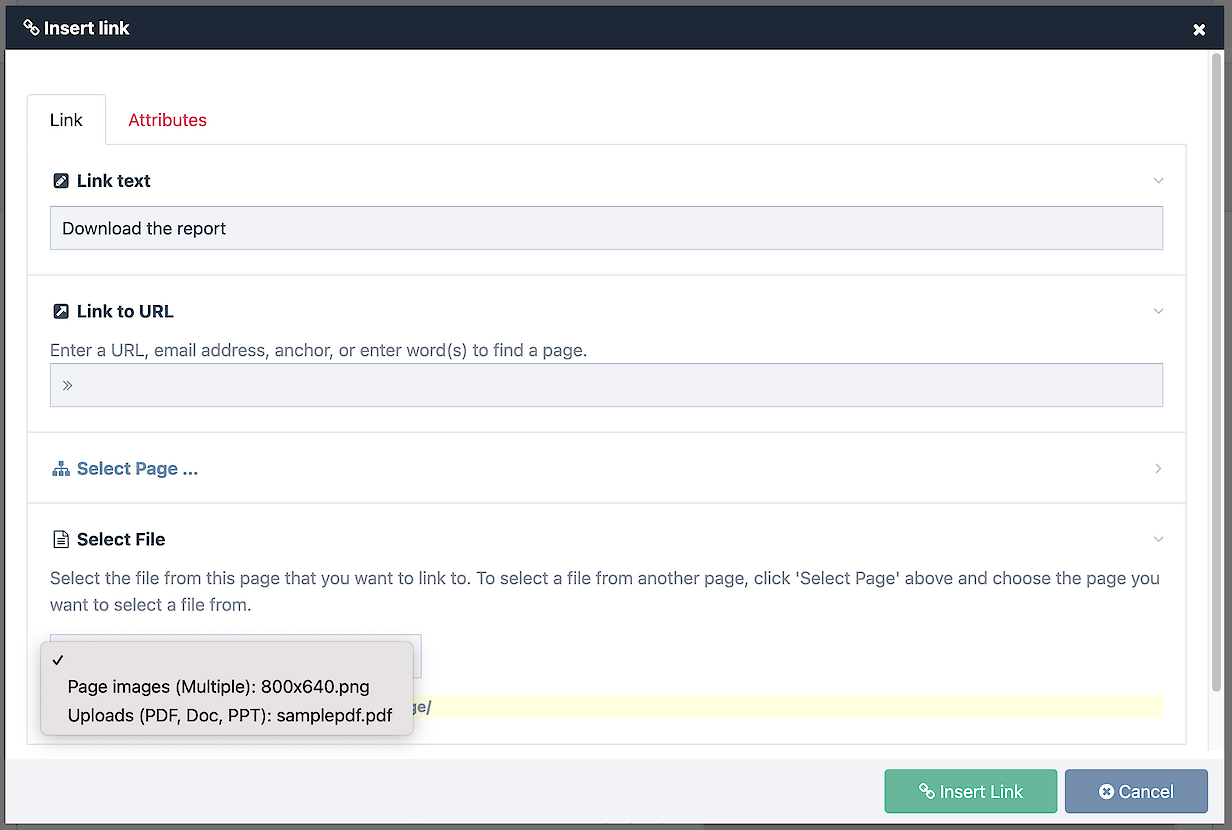Click the chain icon in the dialog title
Viewport: 1232px width, 830px height.
point(31,28)
